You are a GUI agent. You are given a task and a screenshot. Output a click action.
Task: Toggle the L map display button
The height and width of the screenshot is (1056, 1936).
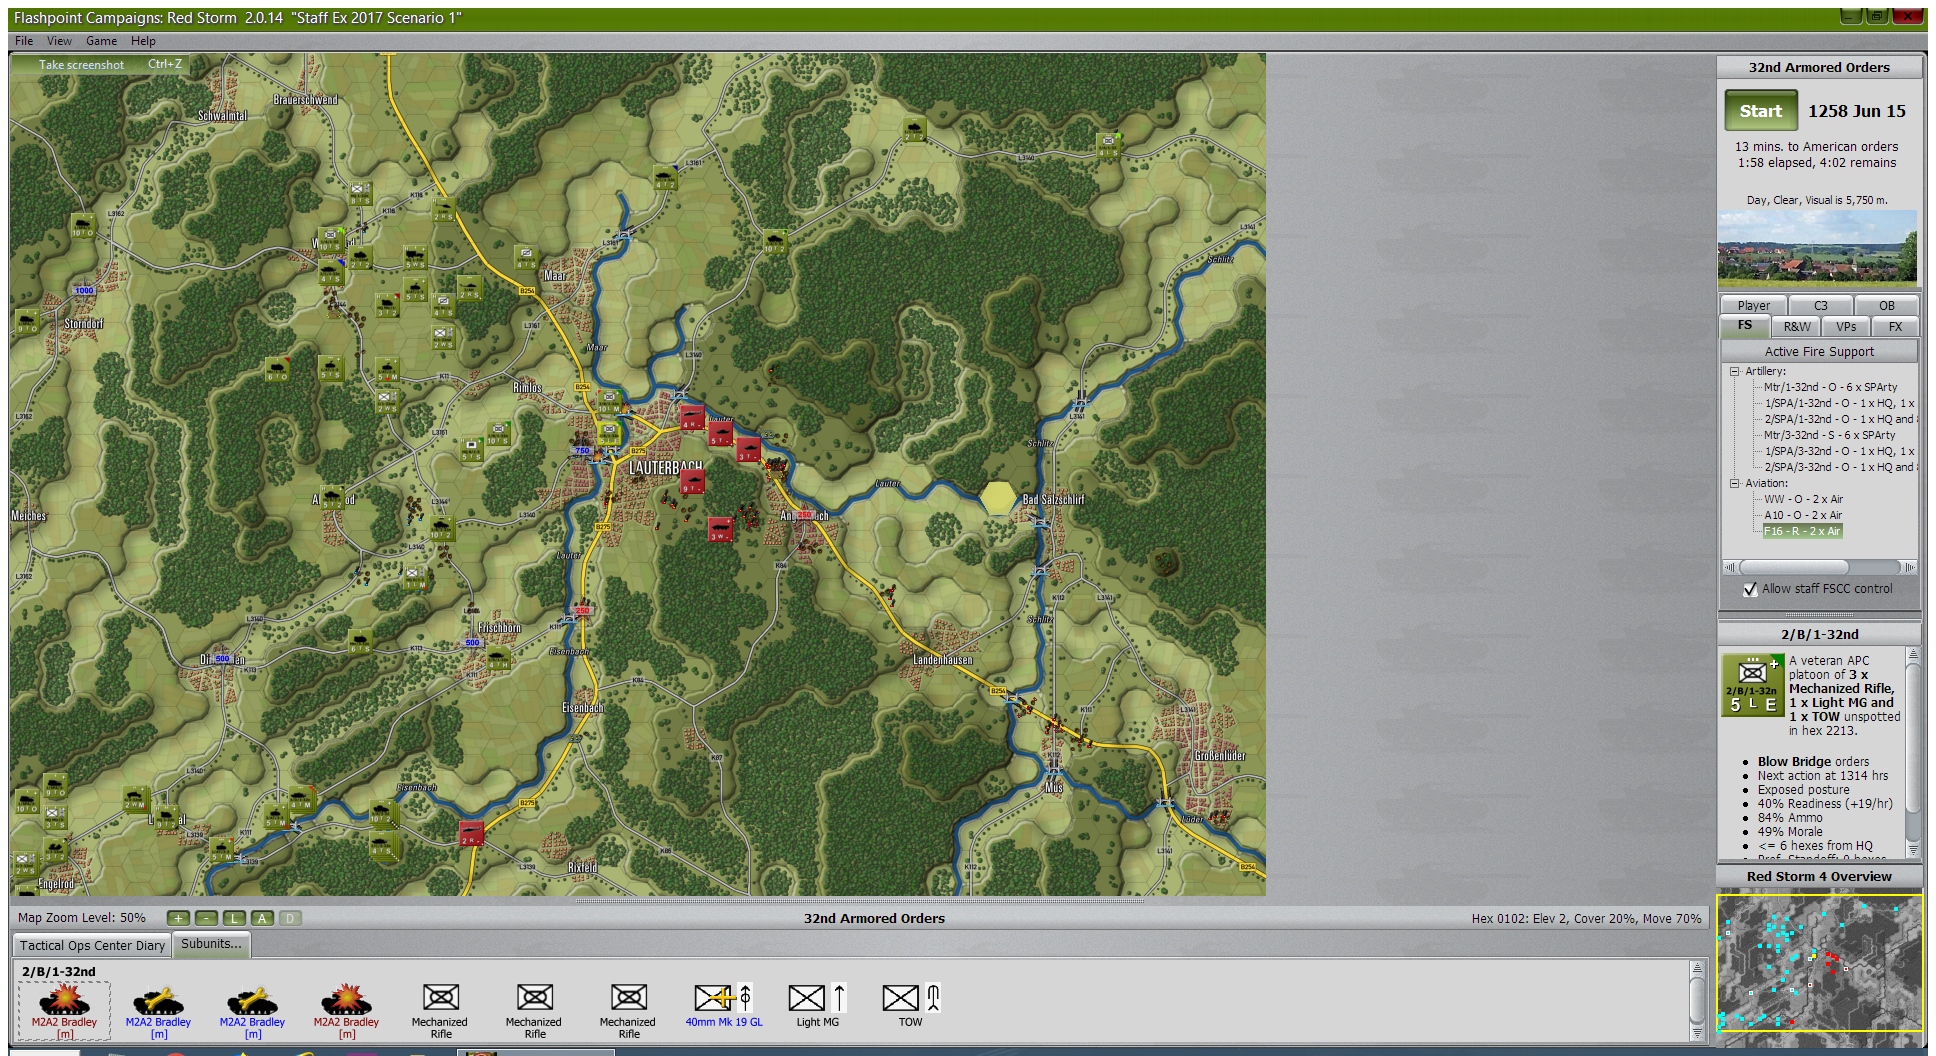pyautogui.click(x=234, y=918)
